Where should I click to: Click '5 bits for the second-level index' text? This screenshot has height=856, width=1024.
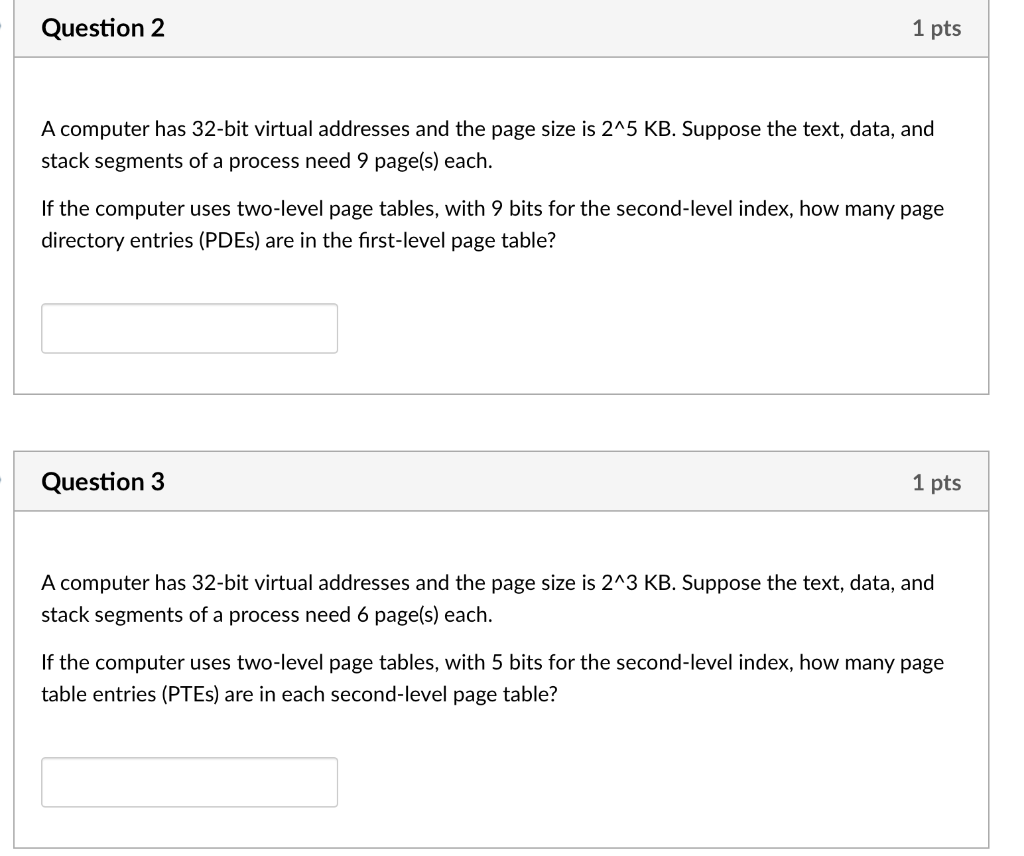pos(641,663)
